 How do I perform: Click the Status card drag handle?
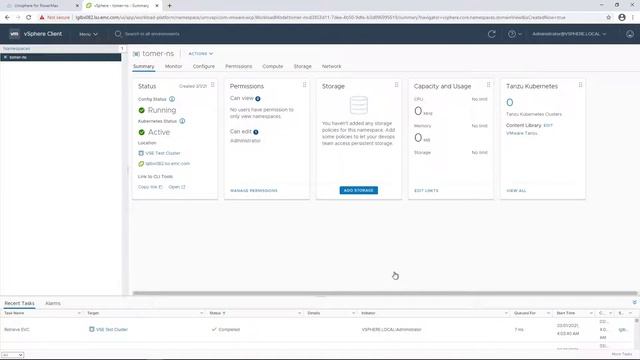(x=213, y=85)
